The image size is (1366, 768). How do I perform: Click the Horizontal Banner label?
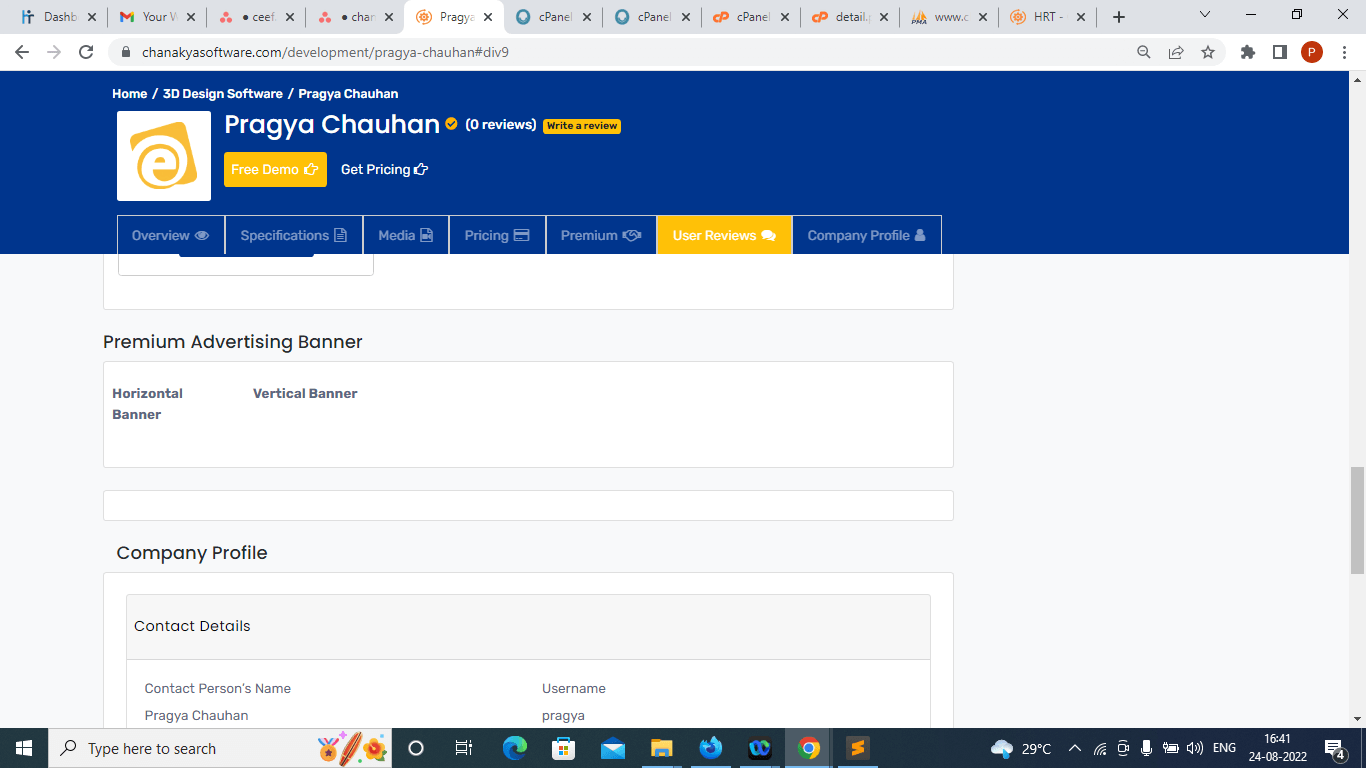[148, 404]
